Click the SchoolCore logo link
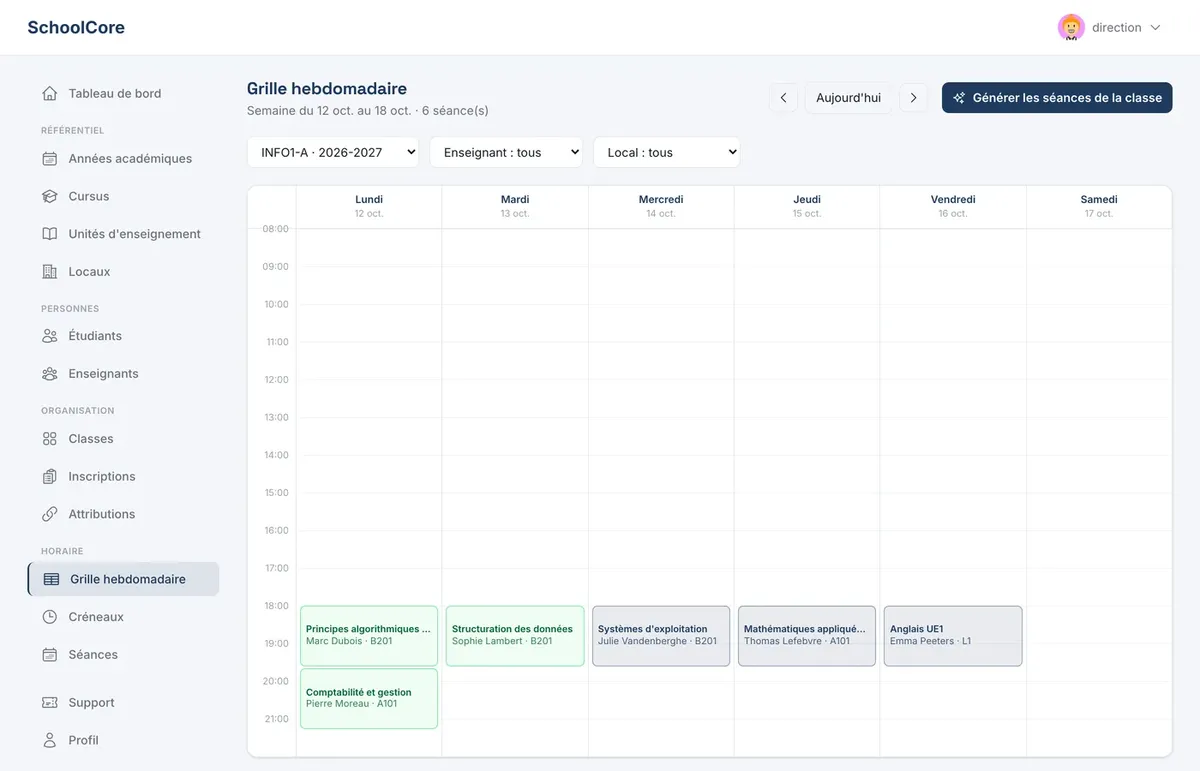This screenshot has width=1200, height=771. tap(76, 28)
